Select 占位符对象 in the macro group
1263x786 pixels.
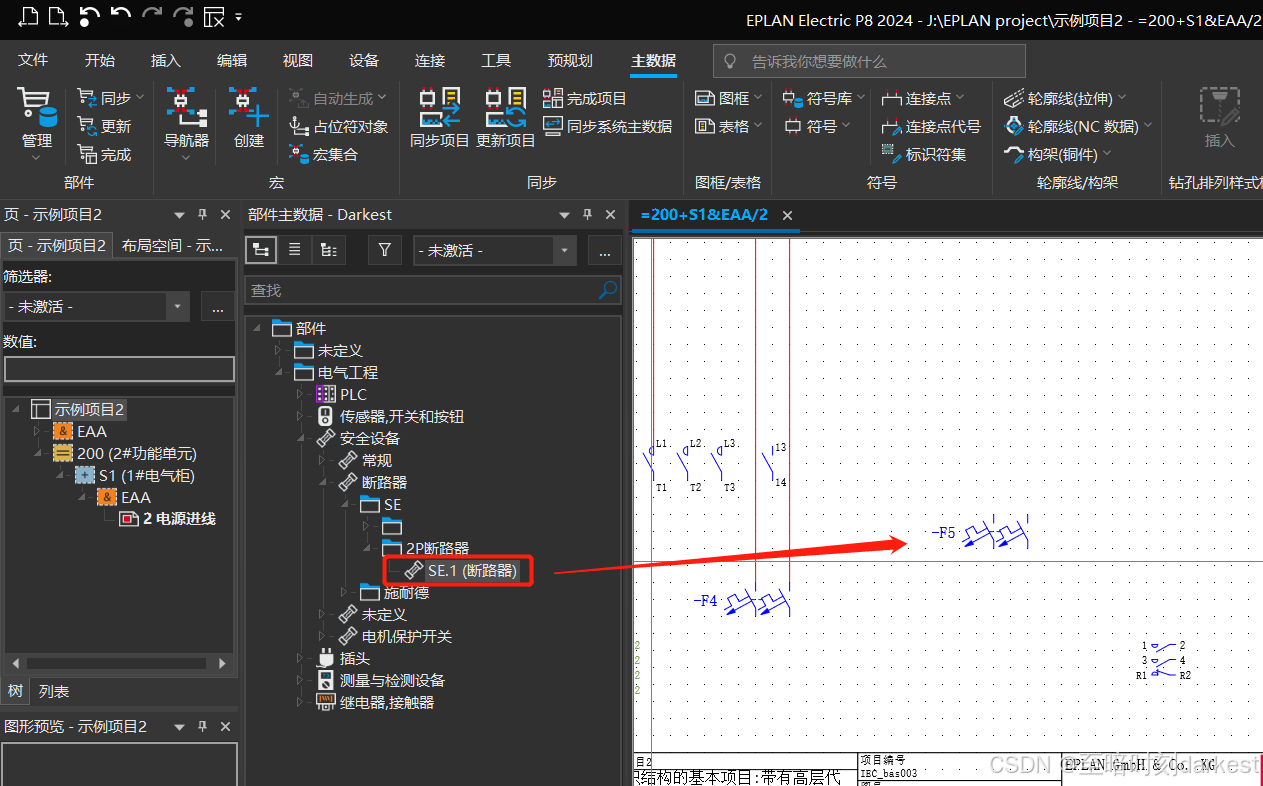coord(338,126)
